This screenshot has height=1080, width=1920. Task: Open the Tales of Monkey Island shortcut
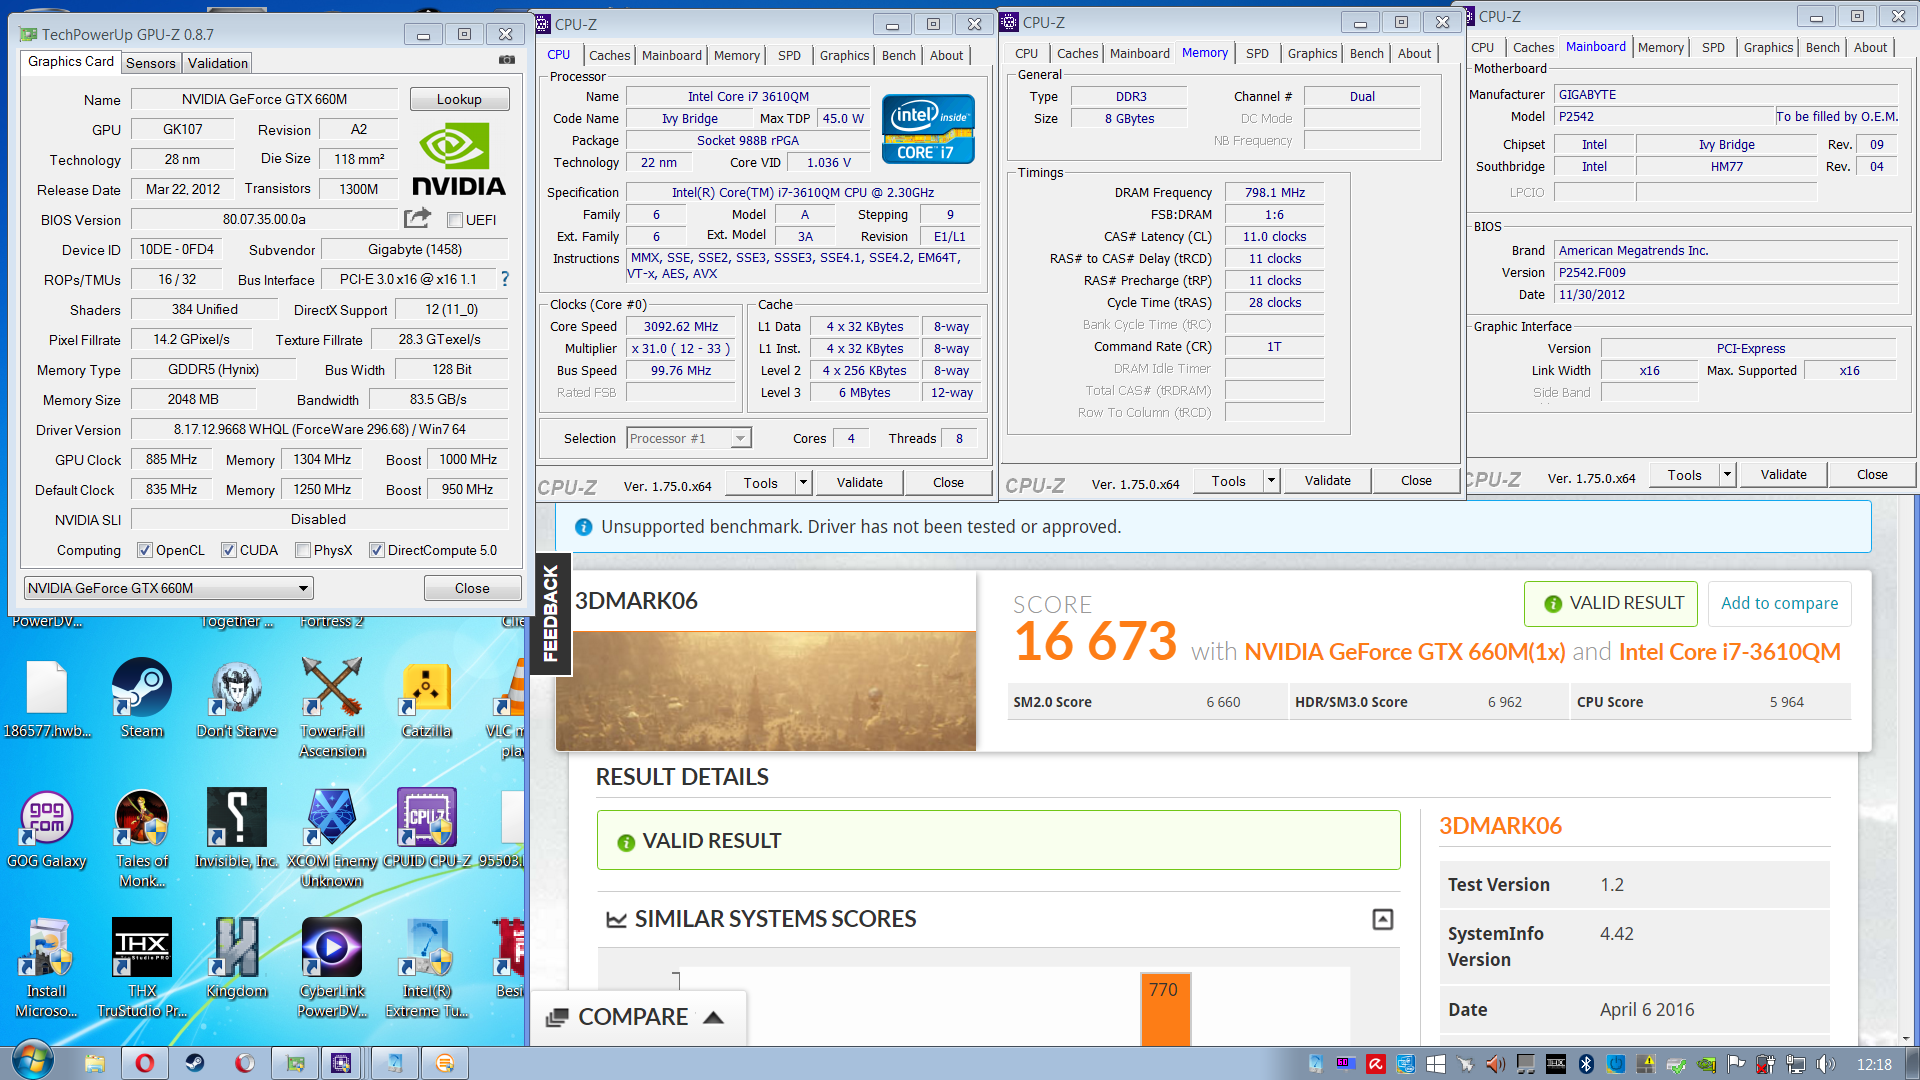141,837
